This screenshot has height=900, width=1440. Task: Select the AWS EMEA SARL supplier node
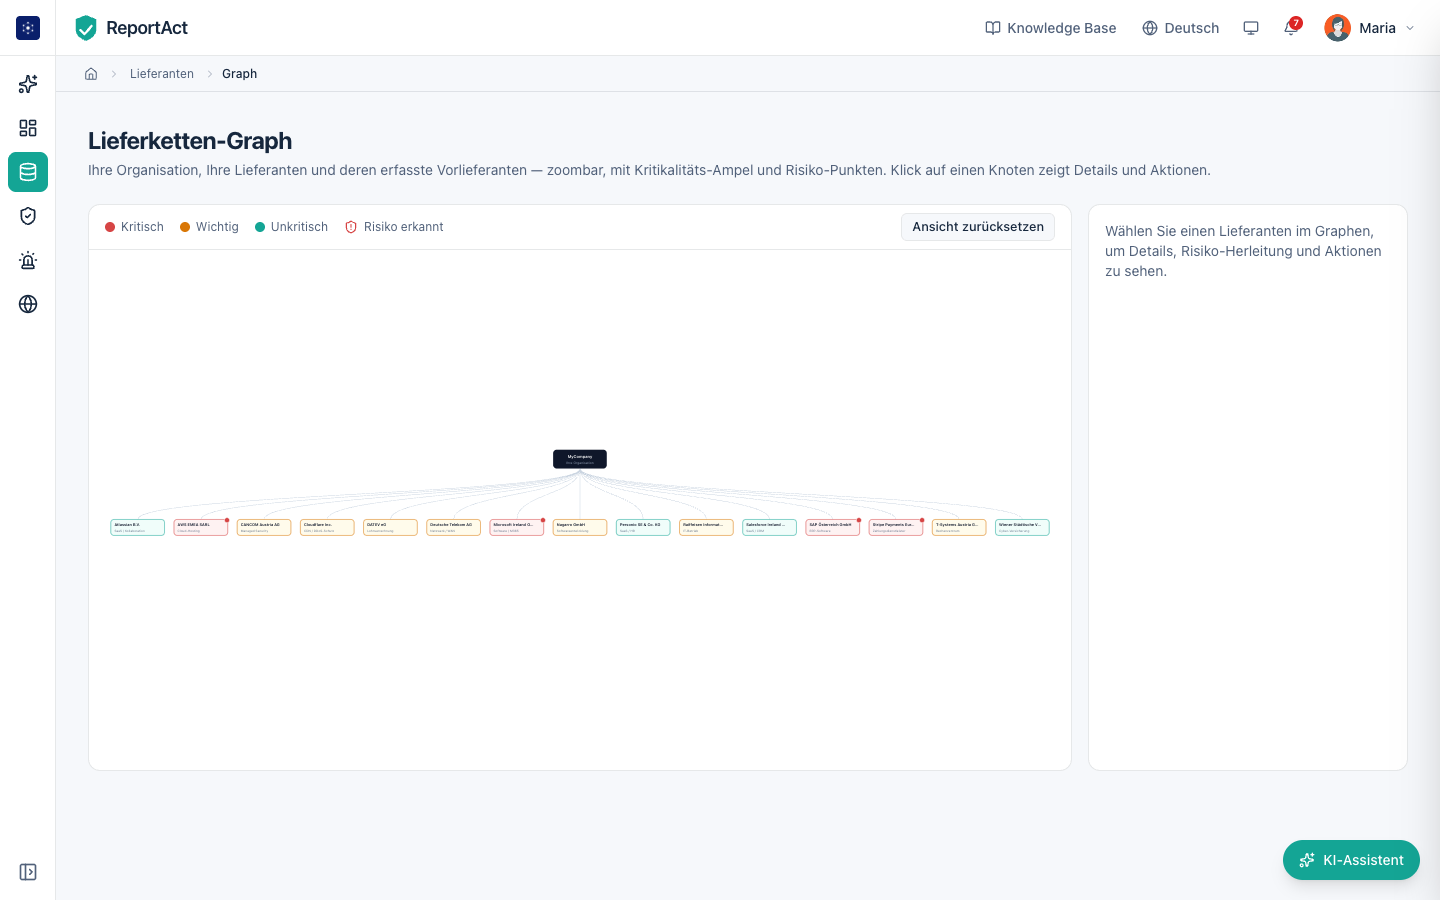[x=201, y=527]
